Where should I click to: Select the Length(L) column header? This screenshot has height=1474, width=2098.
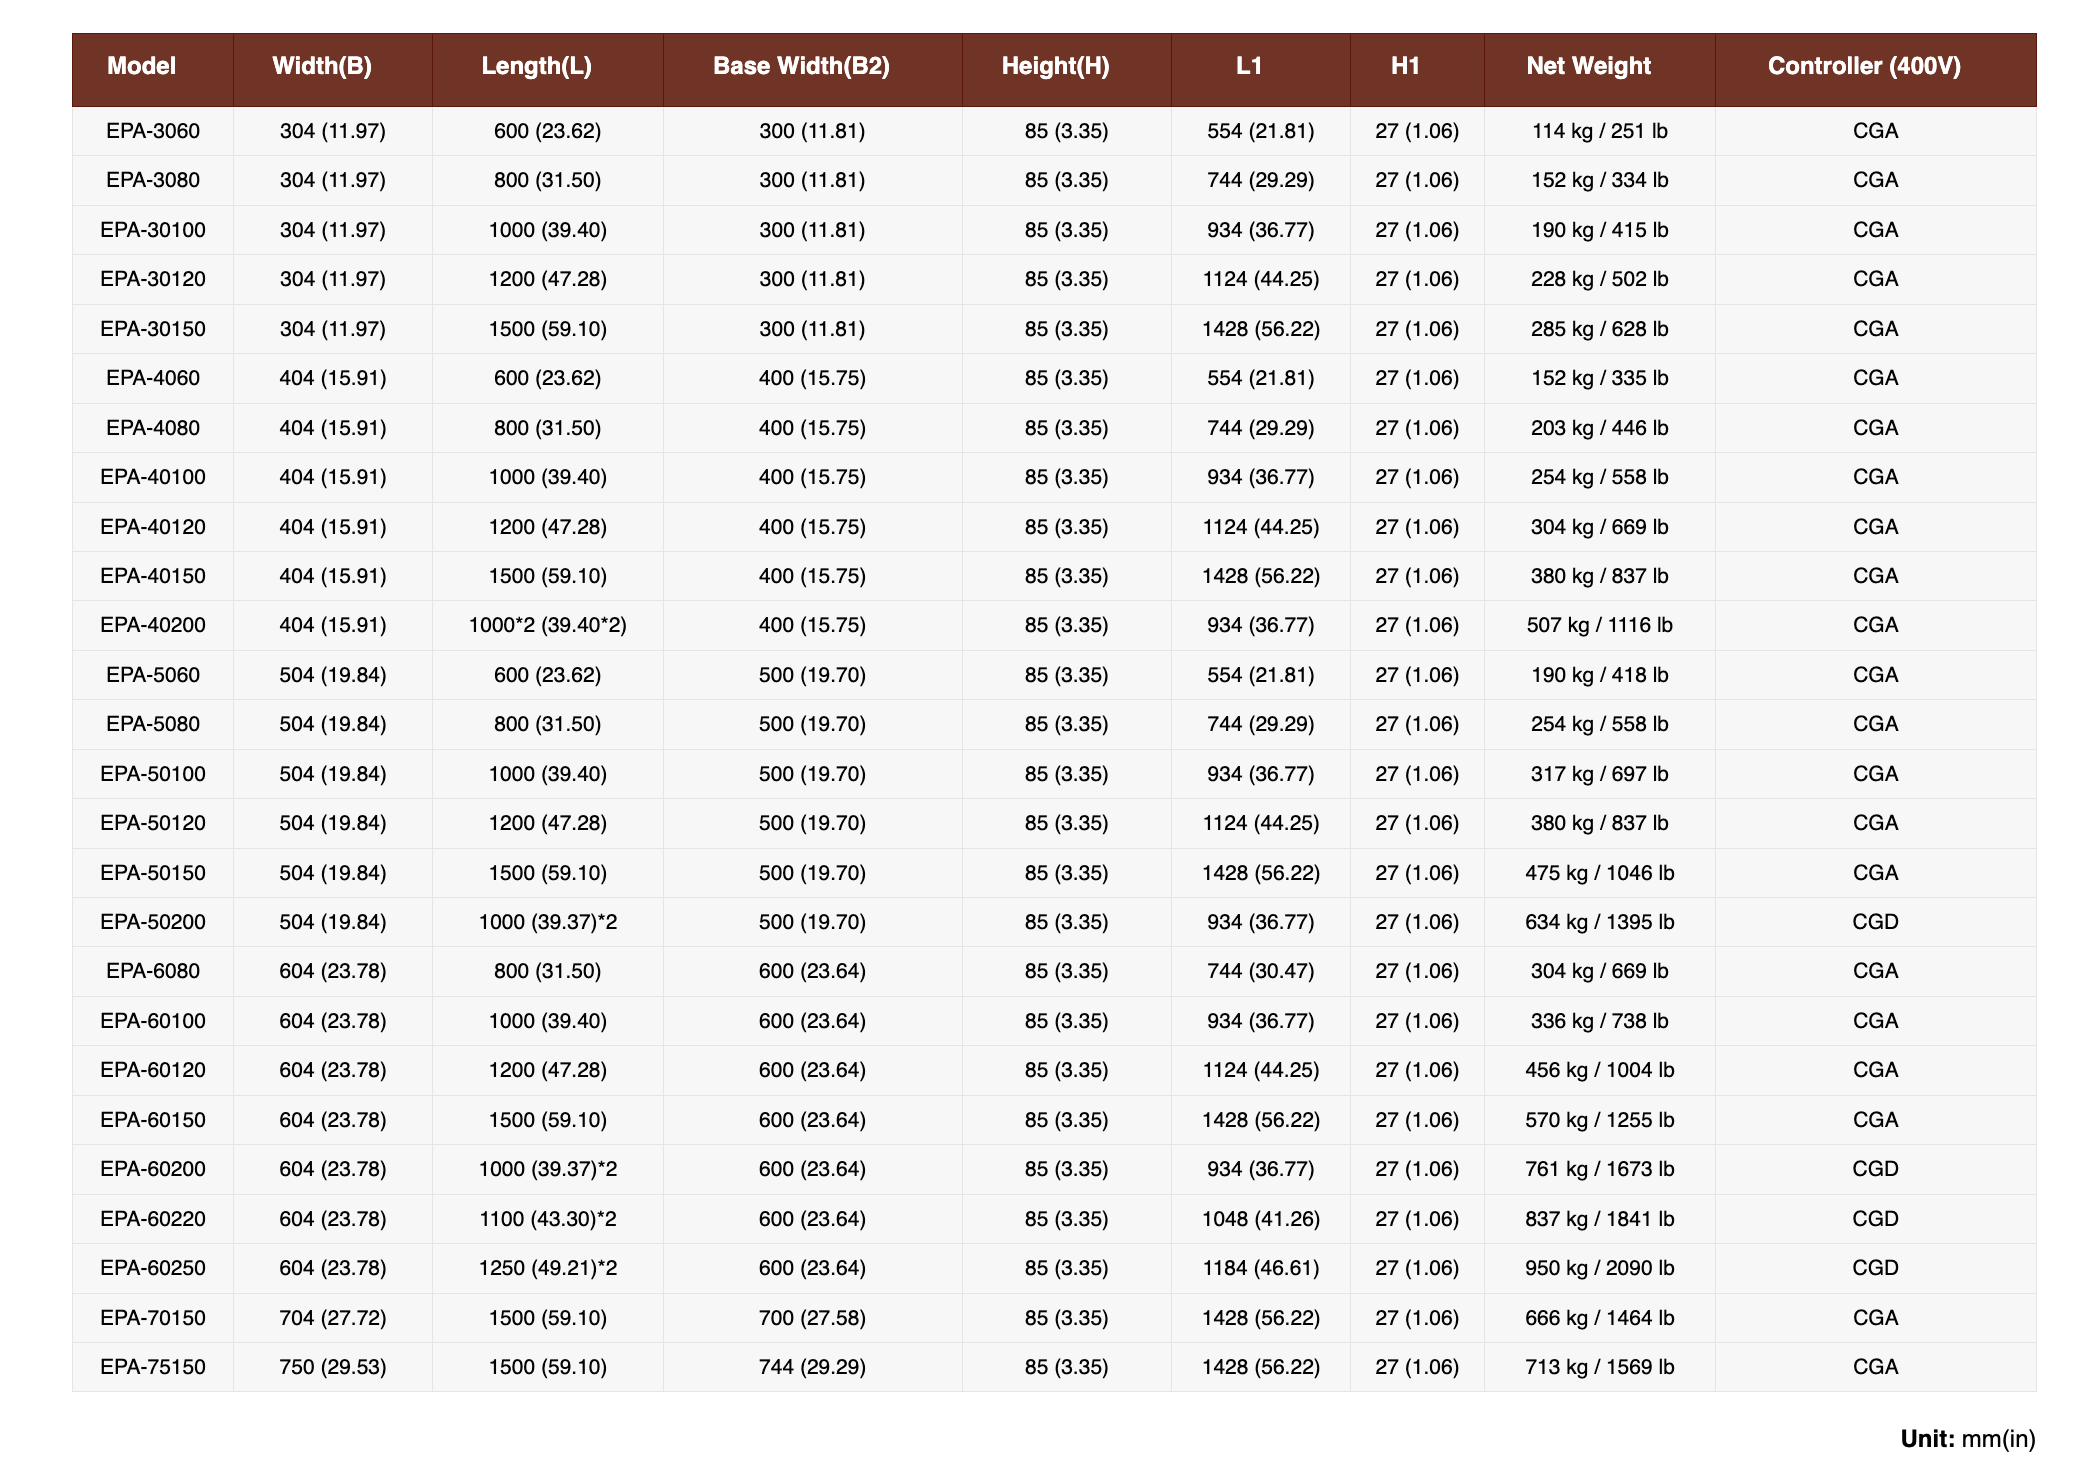click(x=536, y=66)
